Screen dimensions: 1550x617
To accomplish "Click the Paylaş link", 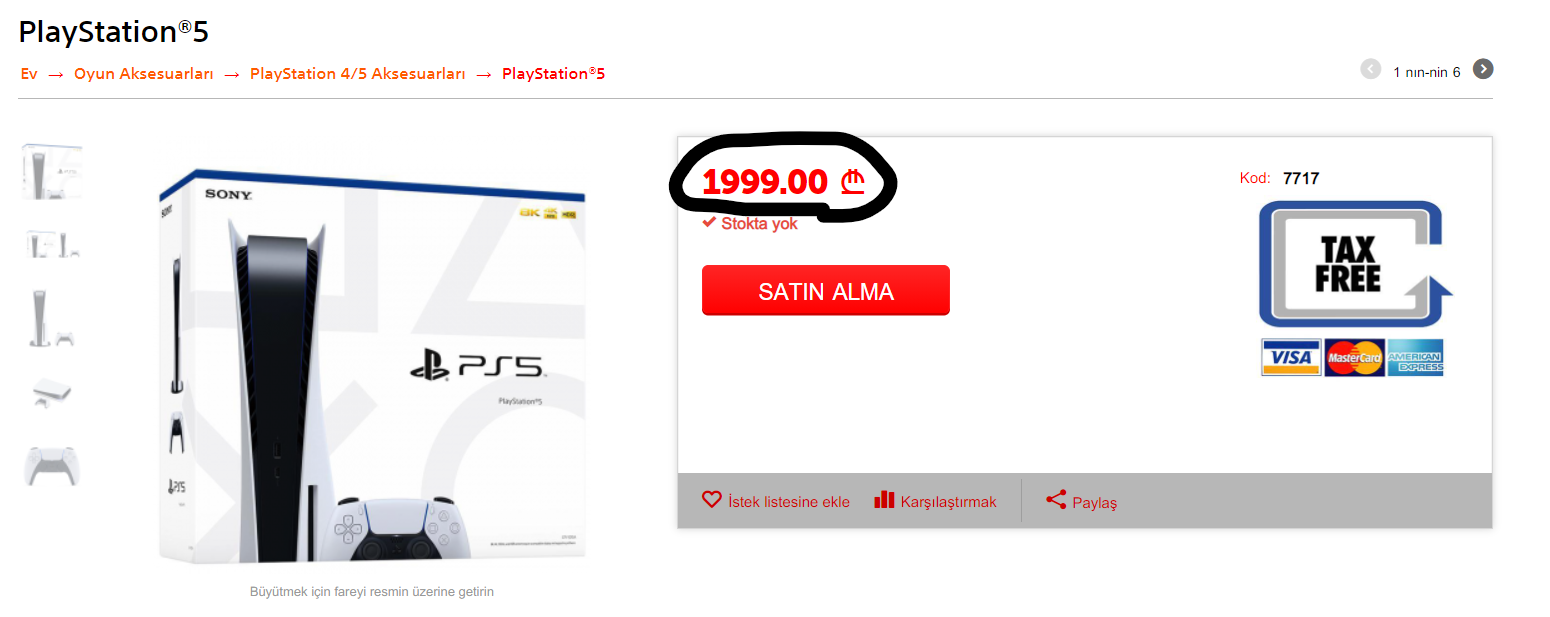I will [x=1094, y=503].
